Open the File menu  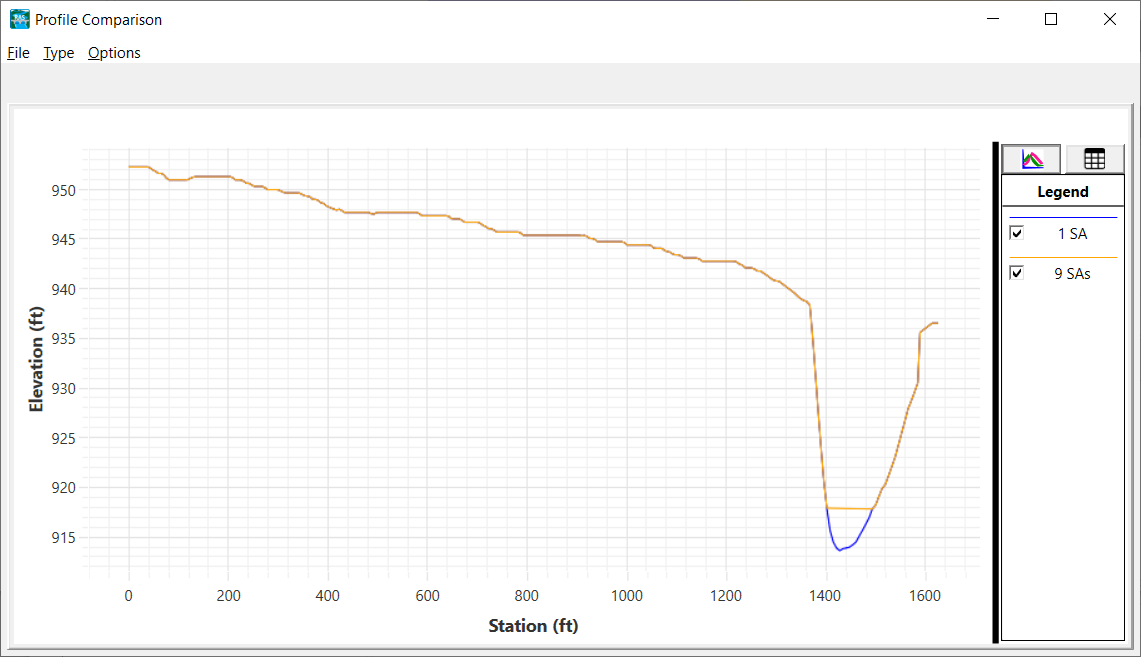point(18,53)
